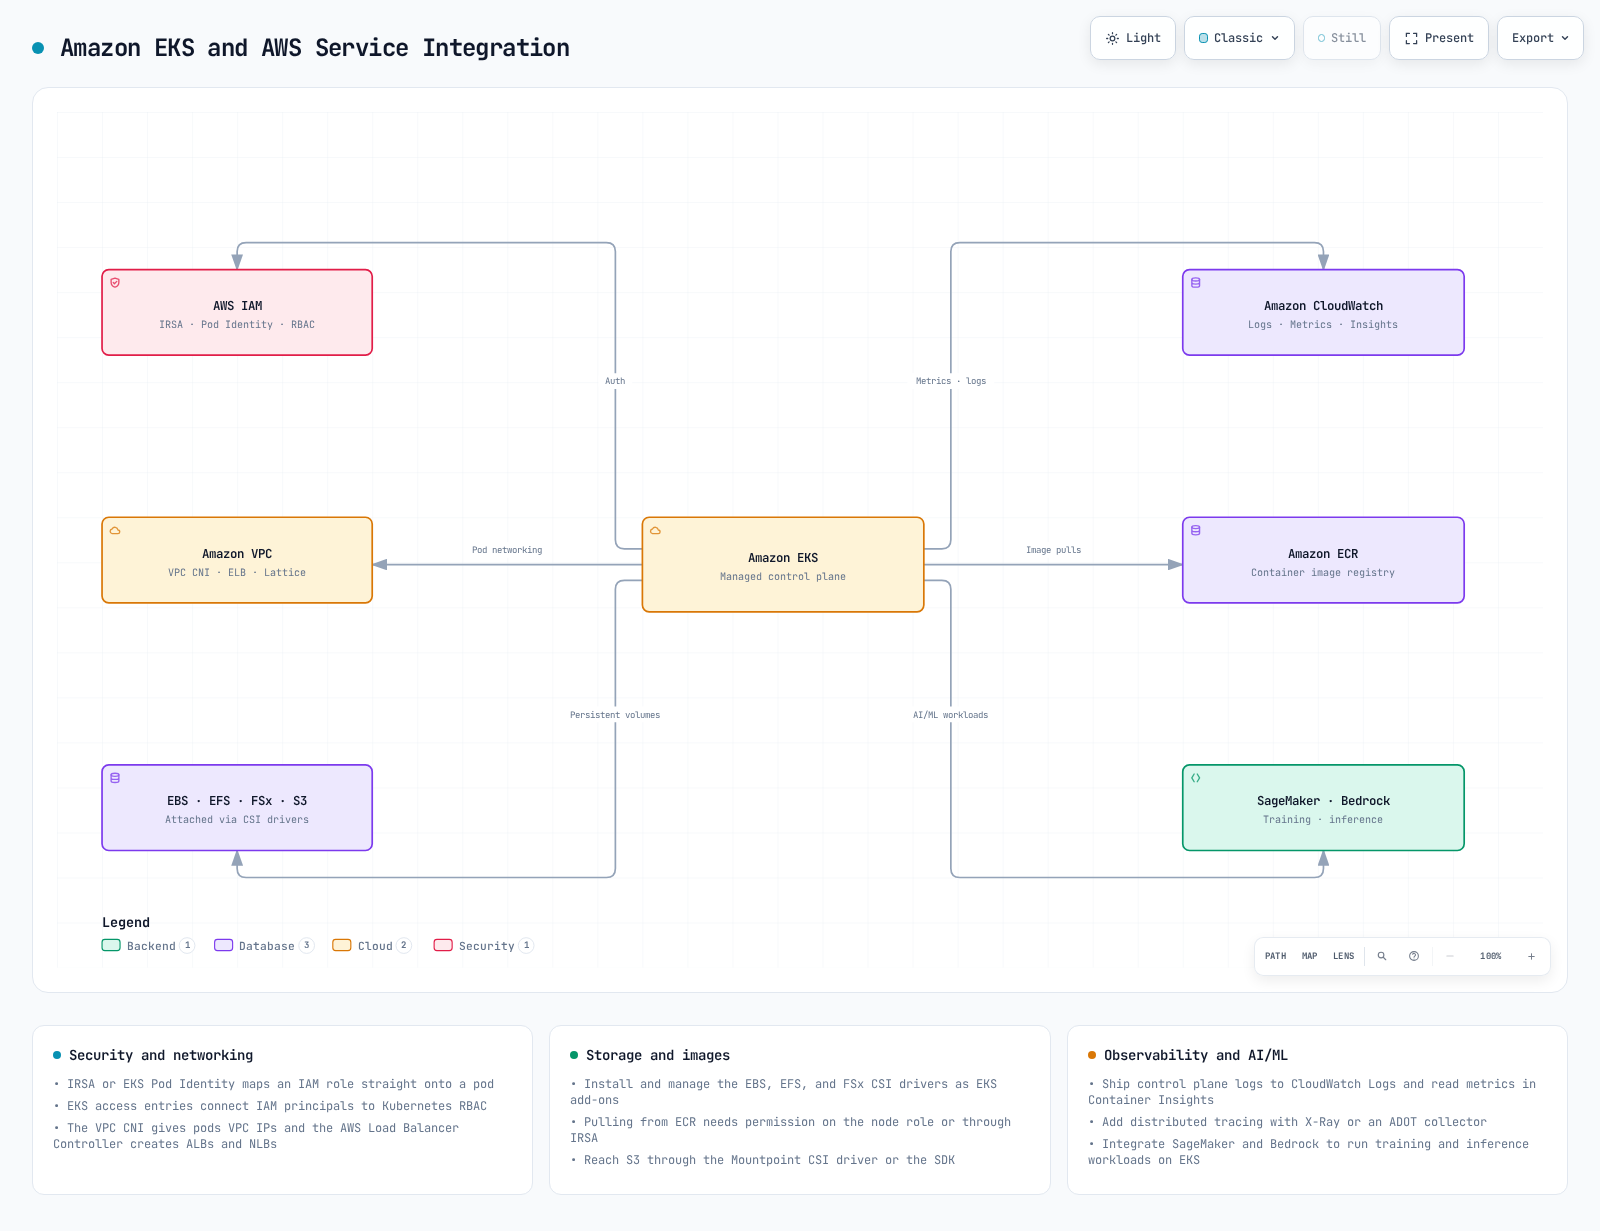The image size is (1600, 1231).
Task: Switch to PATH mode
Action: 1275,956
